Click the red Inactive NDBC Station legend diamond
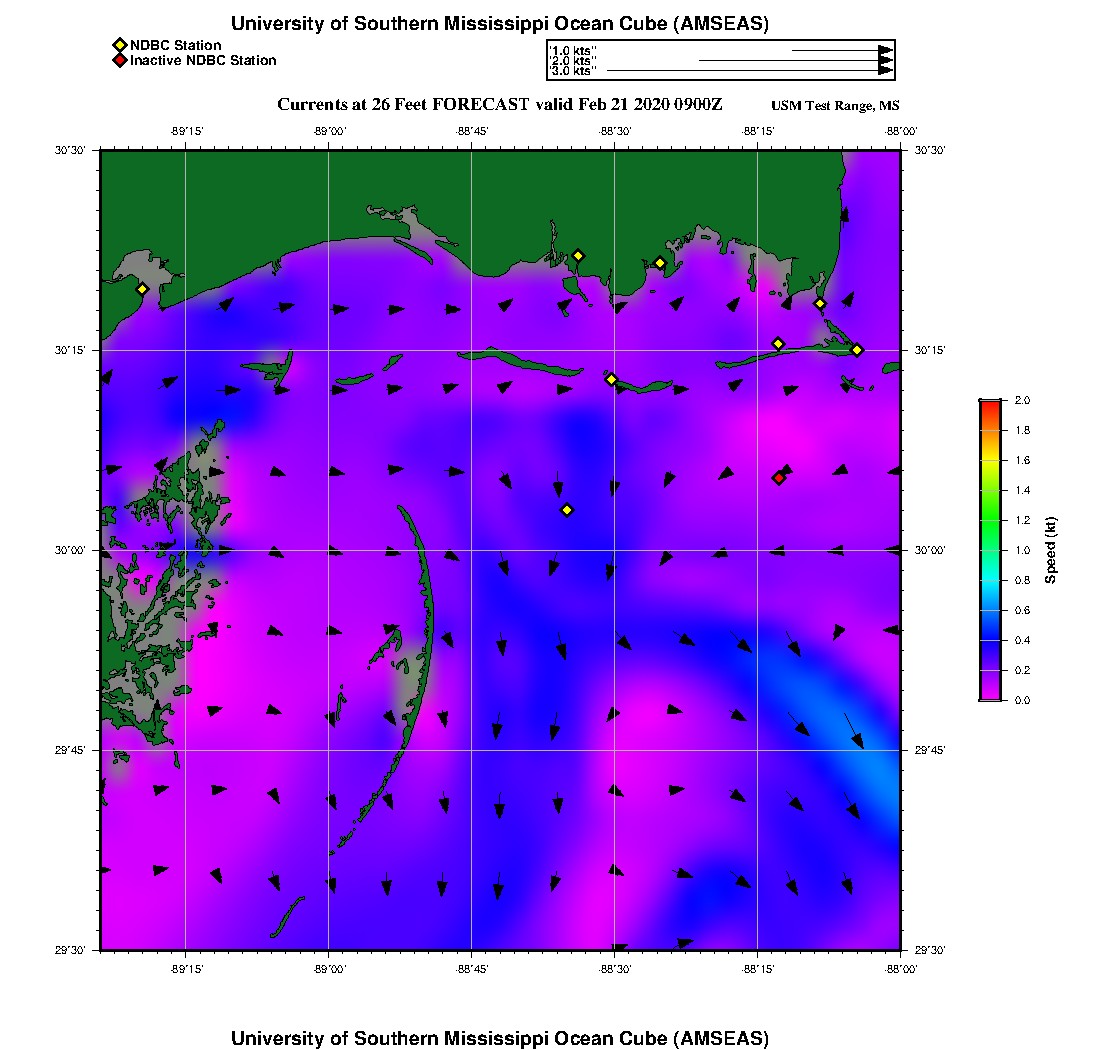This screenshot has height=1050, width=1100. pyautogui.click(x=119, y=61)
